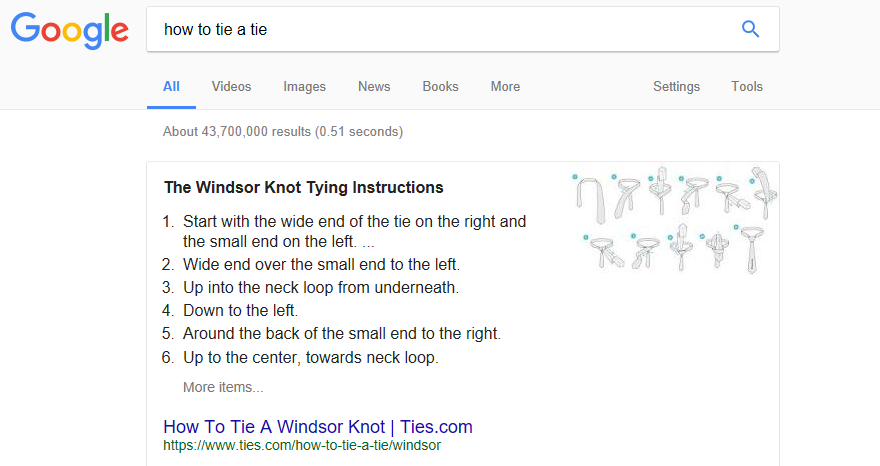Switch to the Videos tab

tap(231, 87)
